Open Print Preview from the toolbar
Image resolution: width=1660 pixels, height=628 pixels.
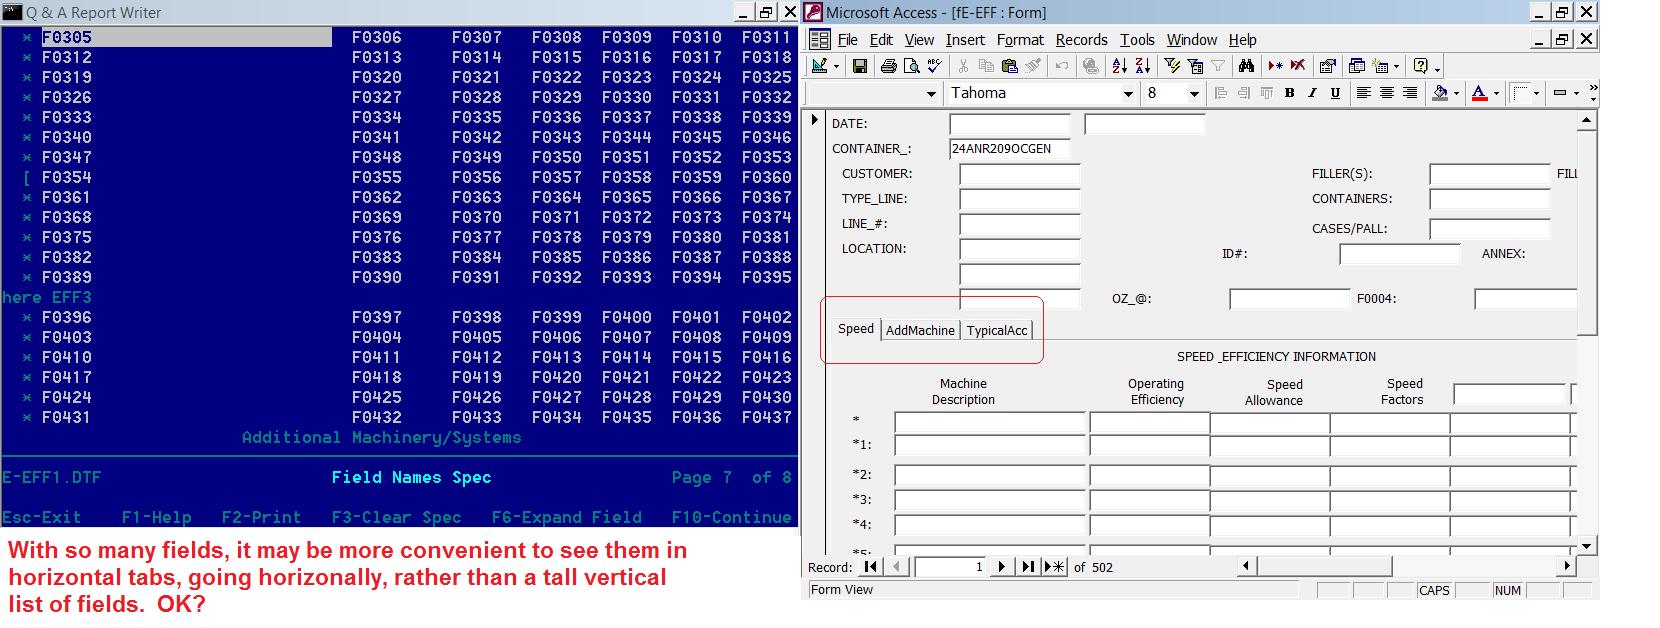pyautogui.click(x=911, y=66)
